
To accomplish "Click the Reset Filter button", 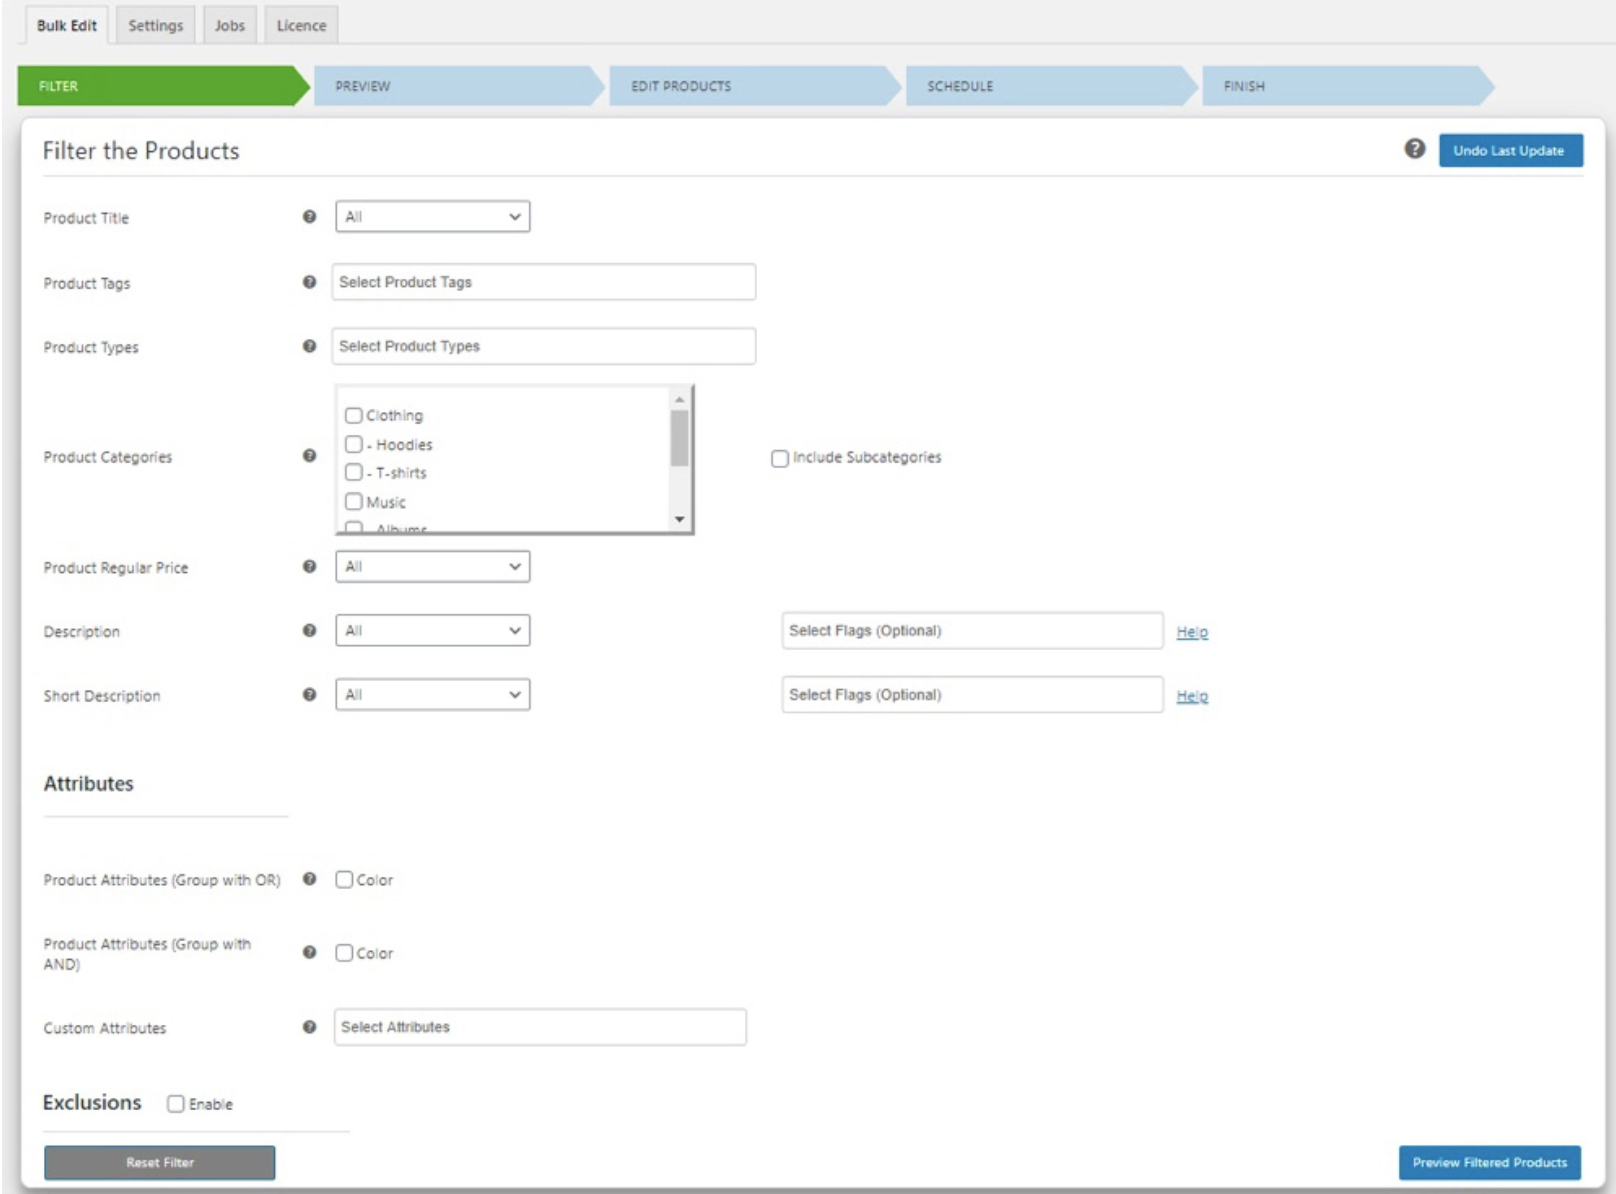I will click(159, 1162).
